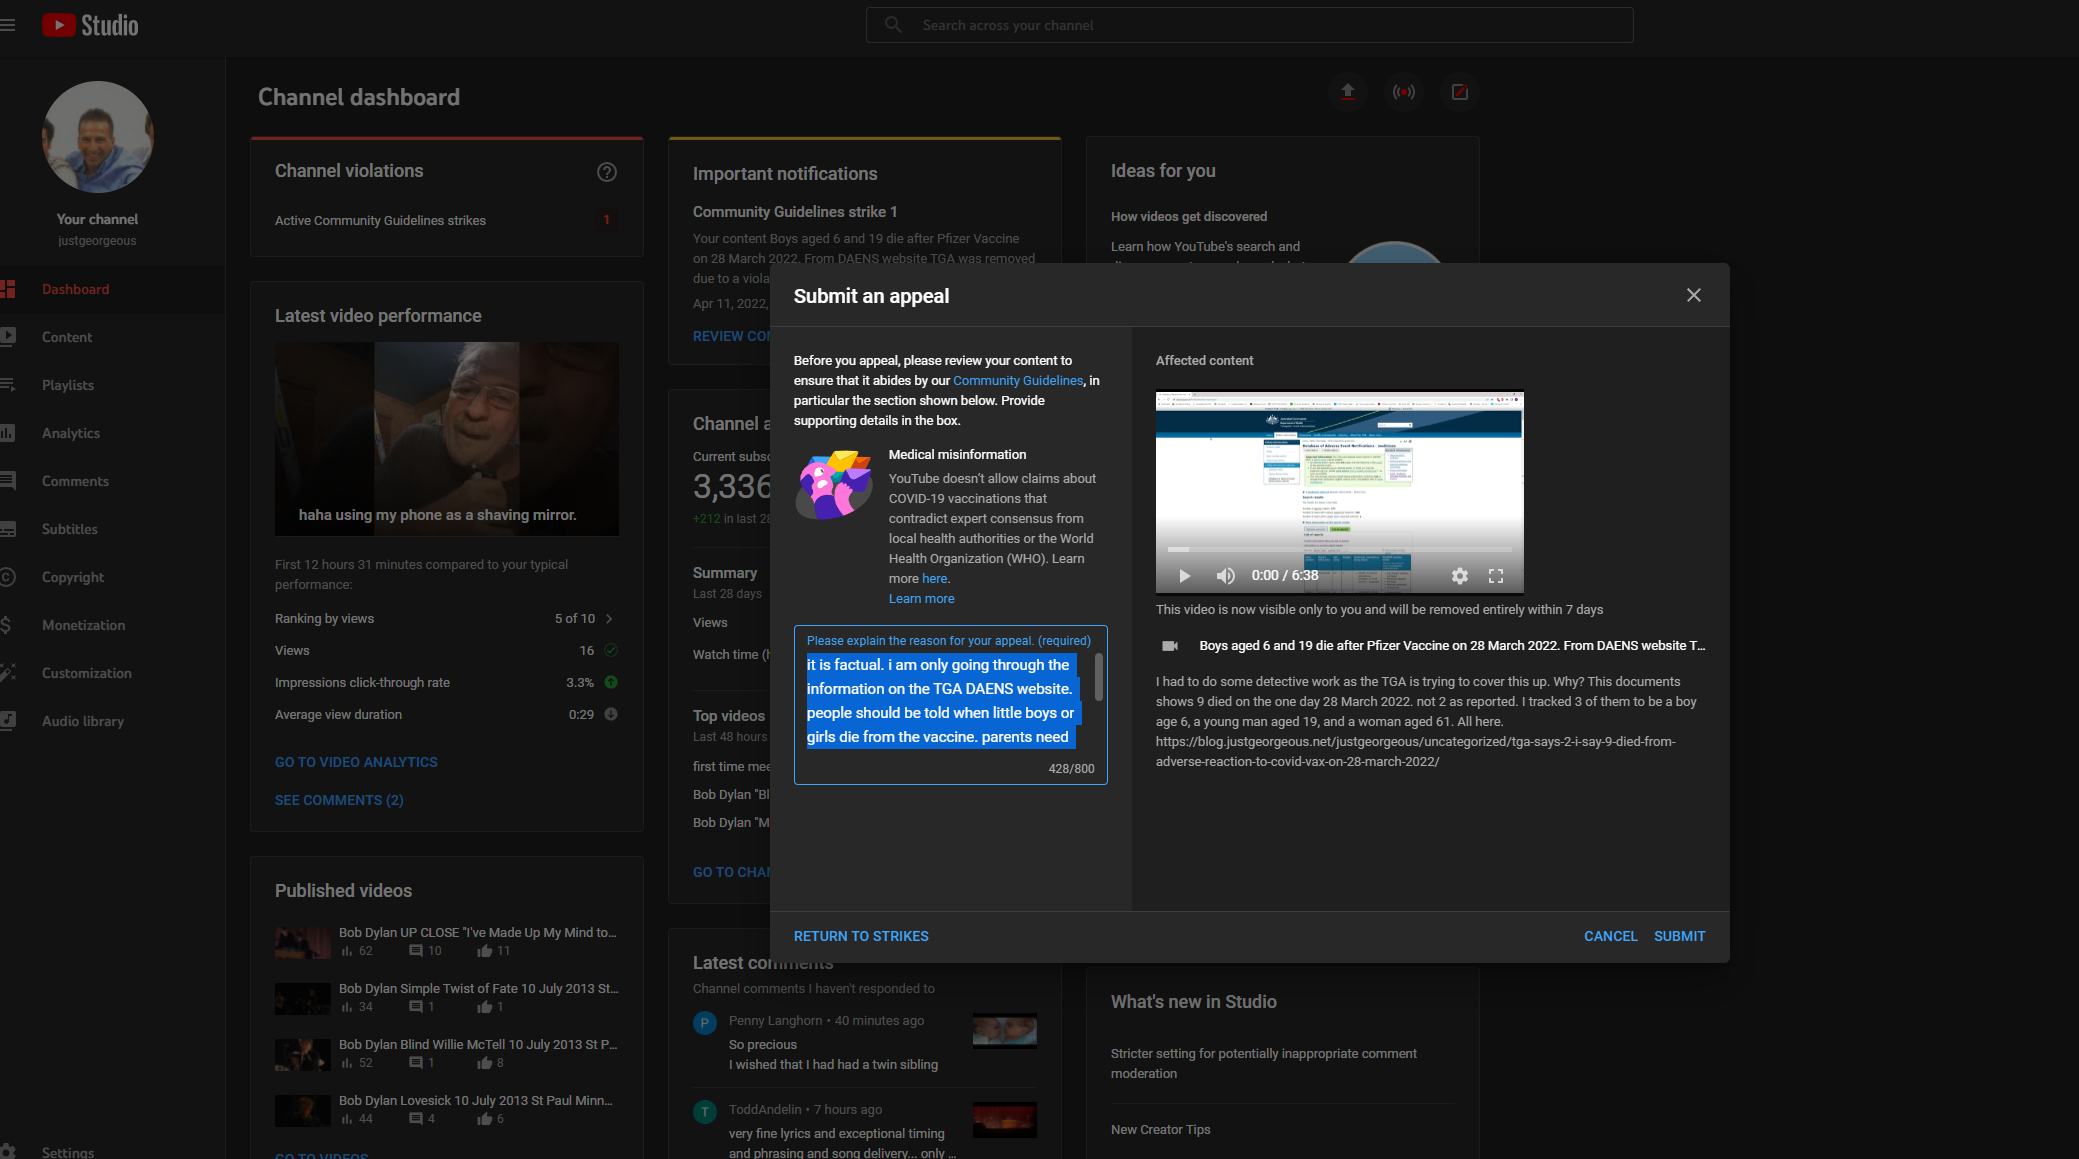Screen dimensions: 2079x1159
Task: Open Bob Dylan Blind Willie McTell video
Action: pos(302,1054)
